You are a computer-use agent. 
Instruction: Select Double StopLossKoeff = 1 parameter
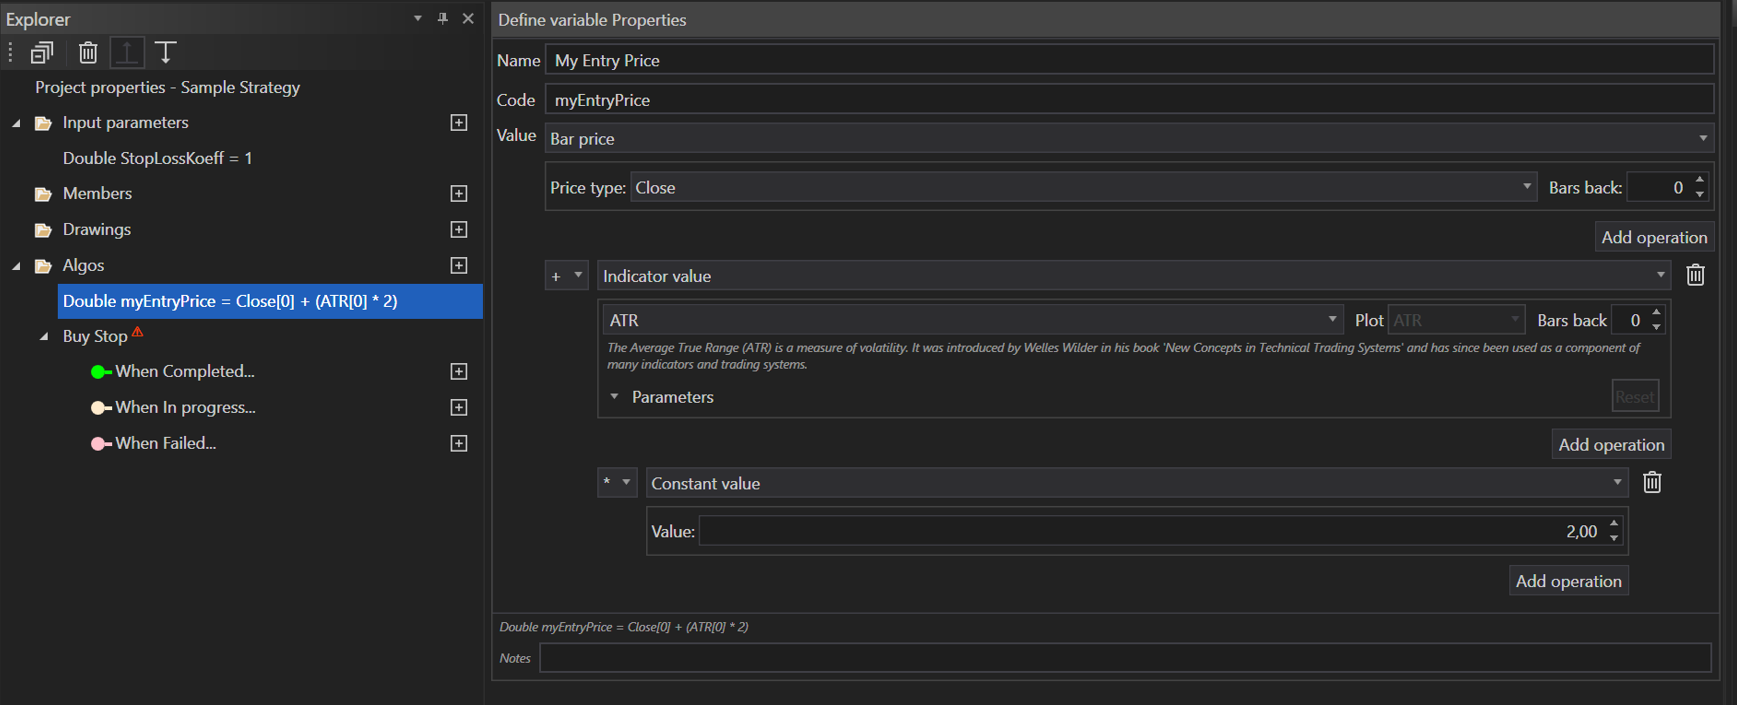(157, 158)
